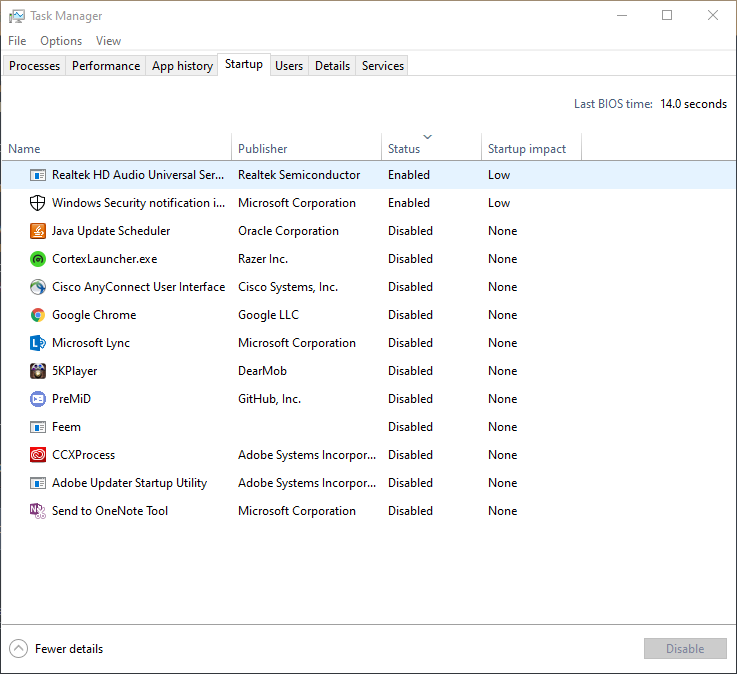Collapse view with Fewer details arrow

tap(18, 649)
